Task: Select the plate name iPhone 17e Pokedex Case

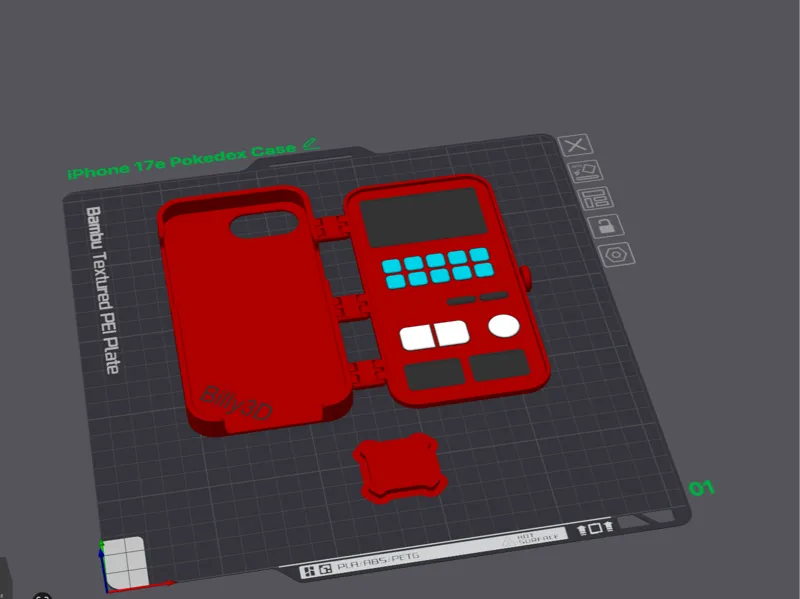Action: point(182,161)
